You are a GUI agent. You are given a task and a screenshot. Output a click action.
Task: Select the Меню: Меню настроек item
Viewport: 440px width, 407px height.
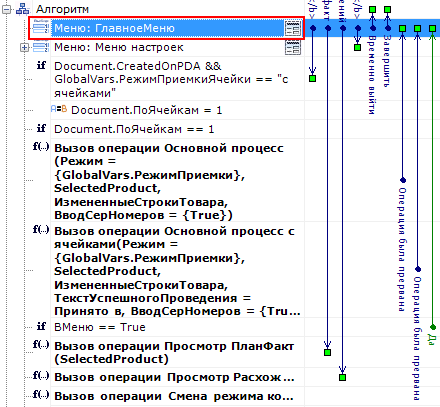coord(119,47)
